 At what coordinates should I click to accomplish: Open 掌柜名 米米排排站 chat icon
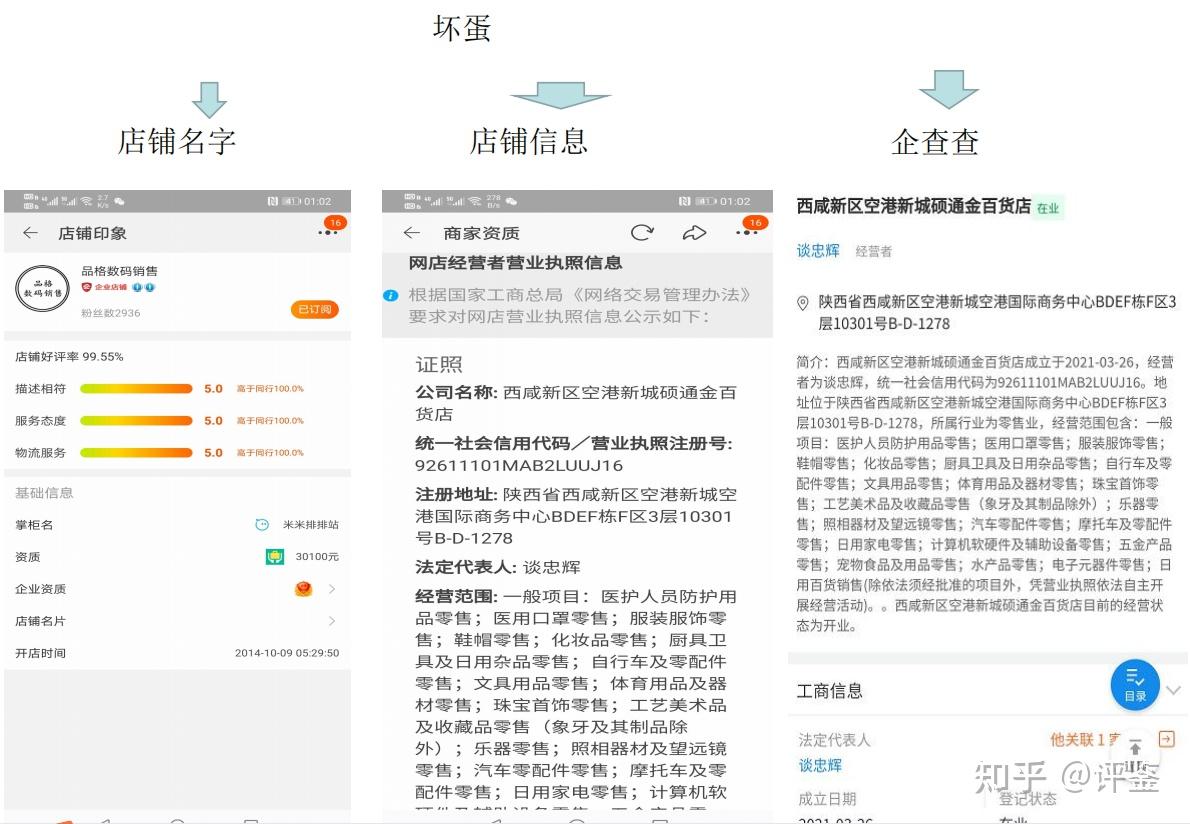[x=262, y=524]
